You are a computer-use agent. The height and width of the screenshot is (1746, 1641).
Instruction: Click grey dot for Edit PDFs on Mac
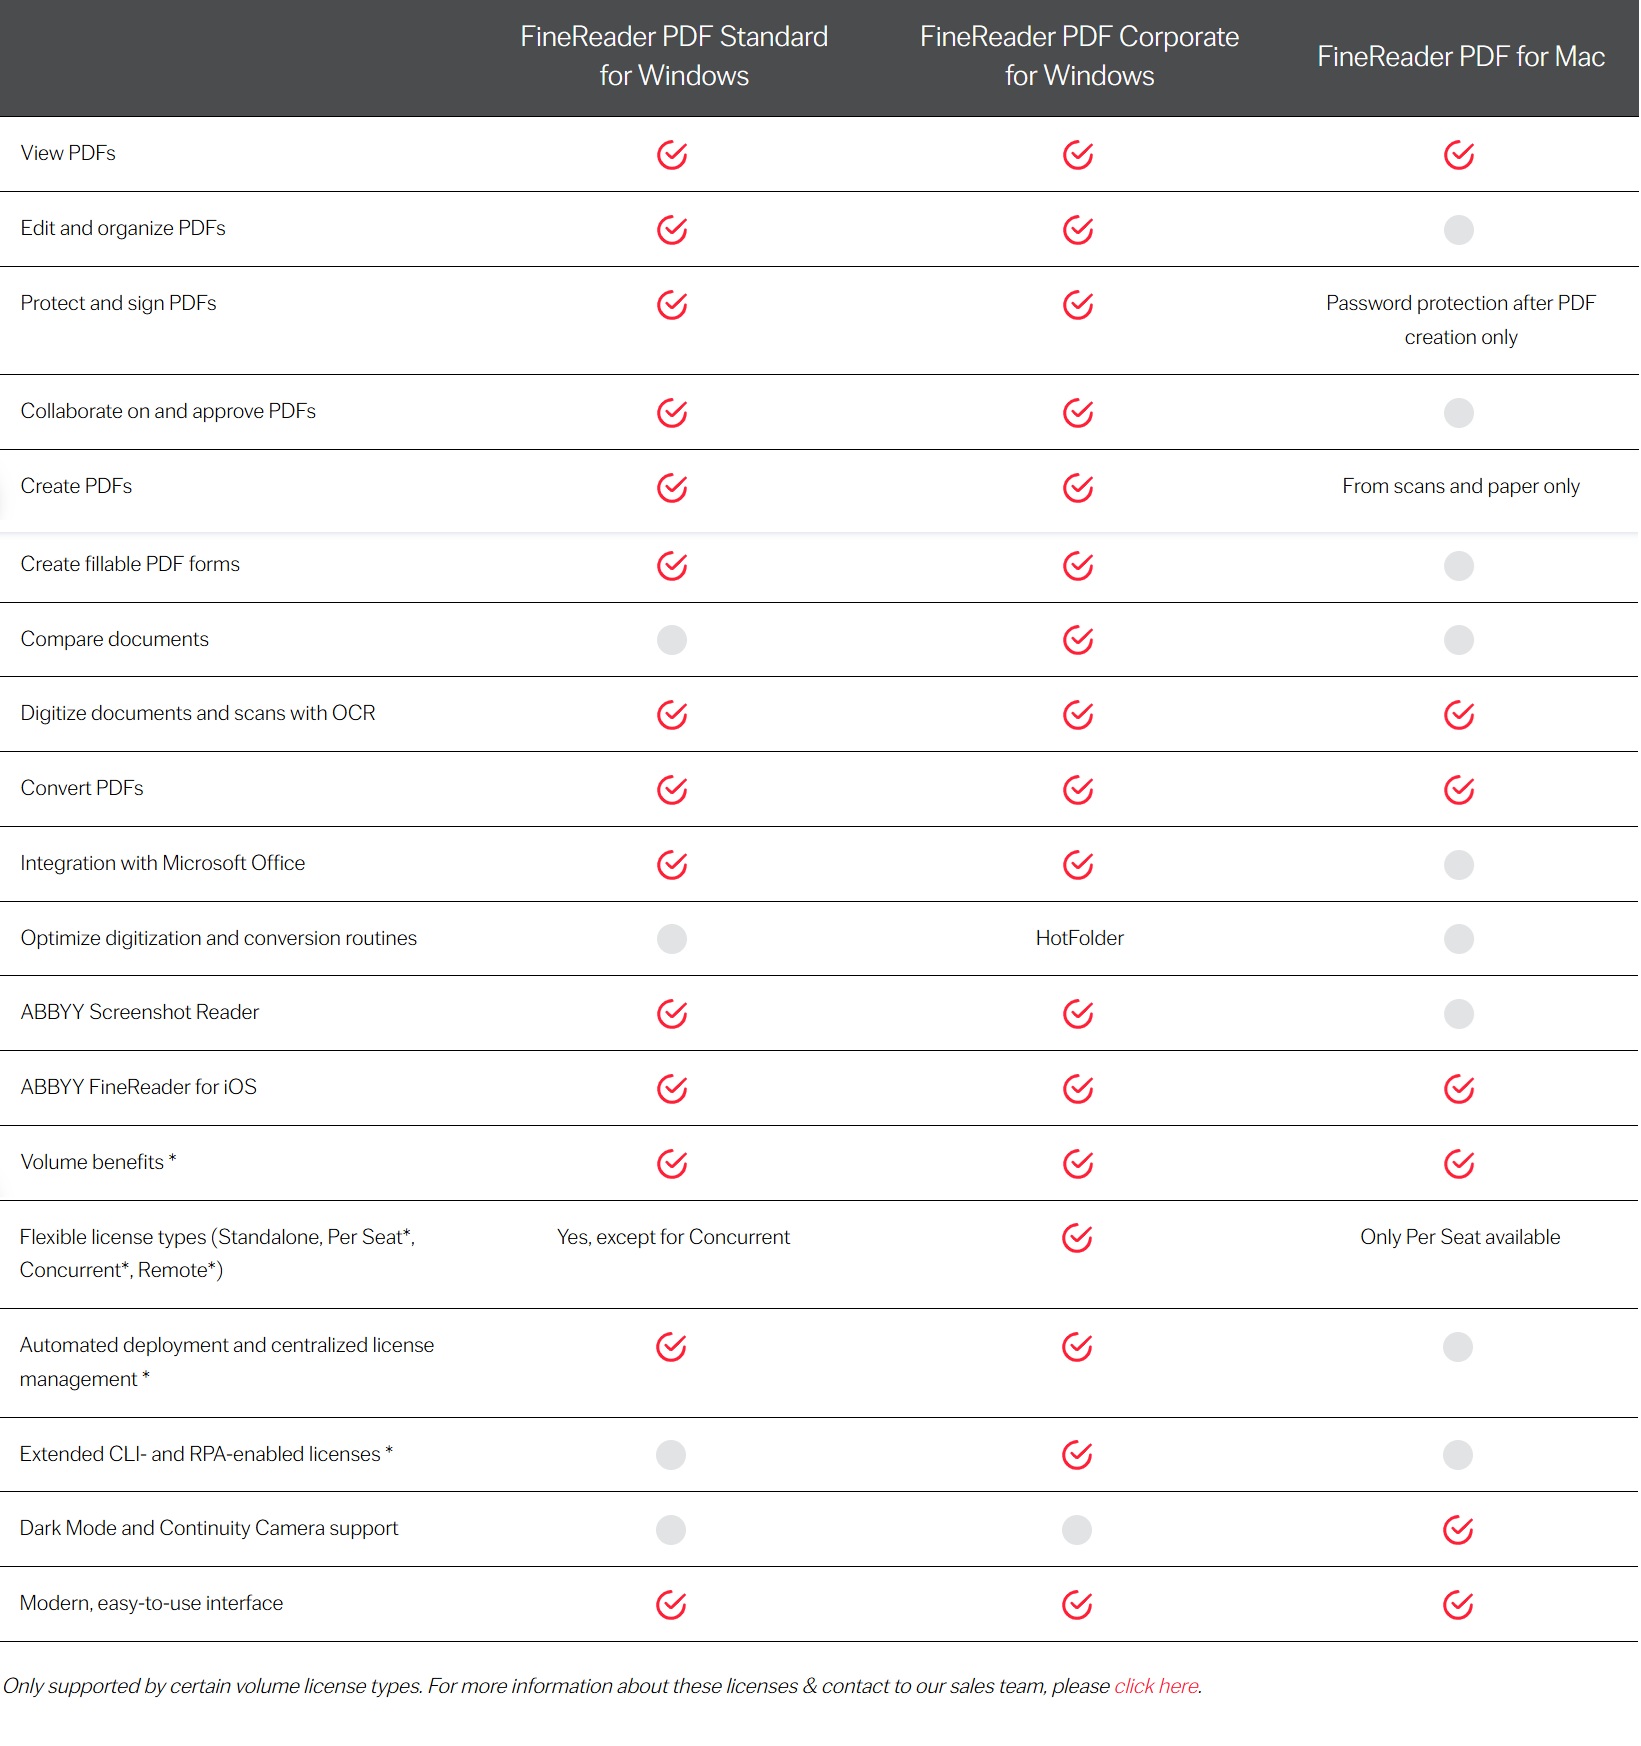point(1458,230)
